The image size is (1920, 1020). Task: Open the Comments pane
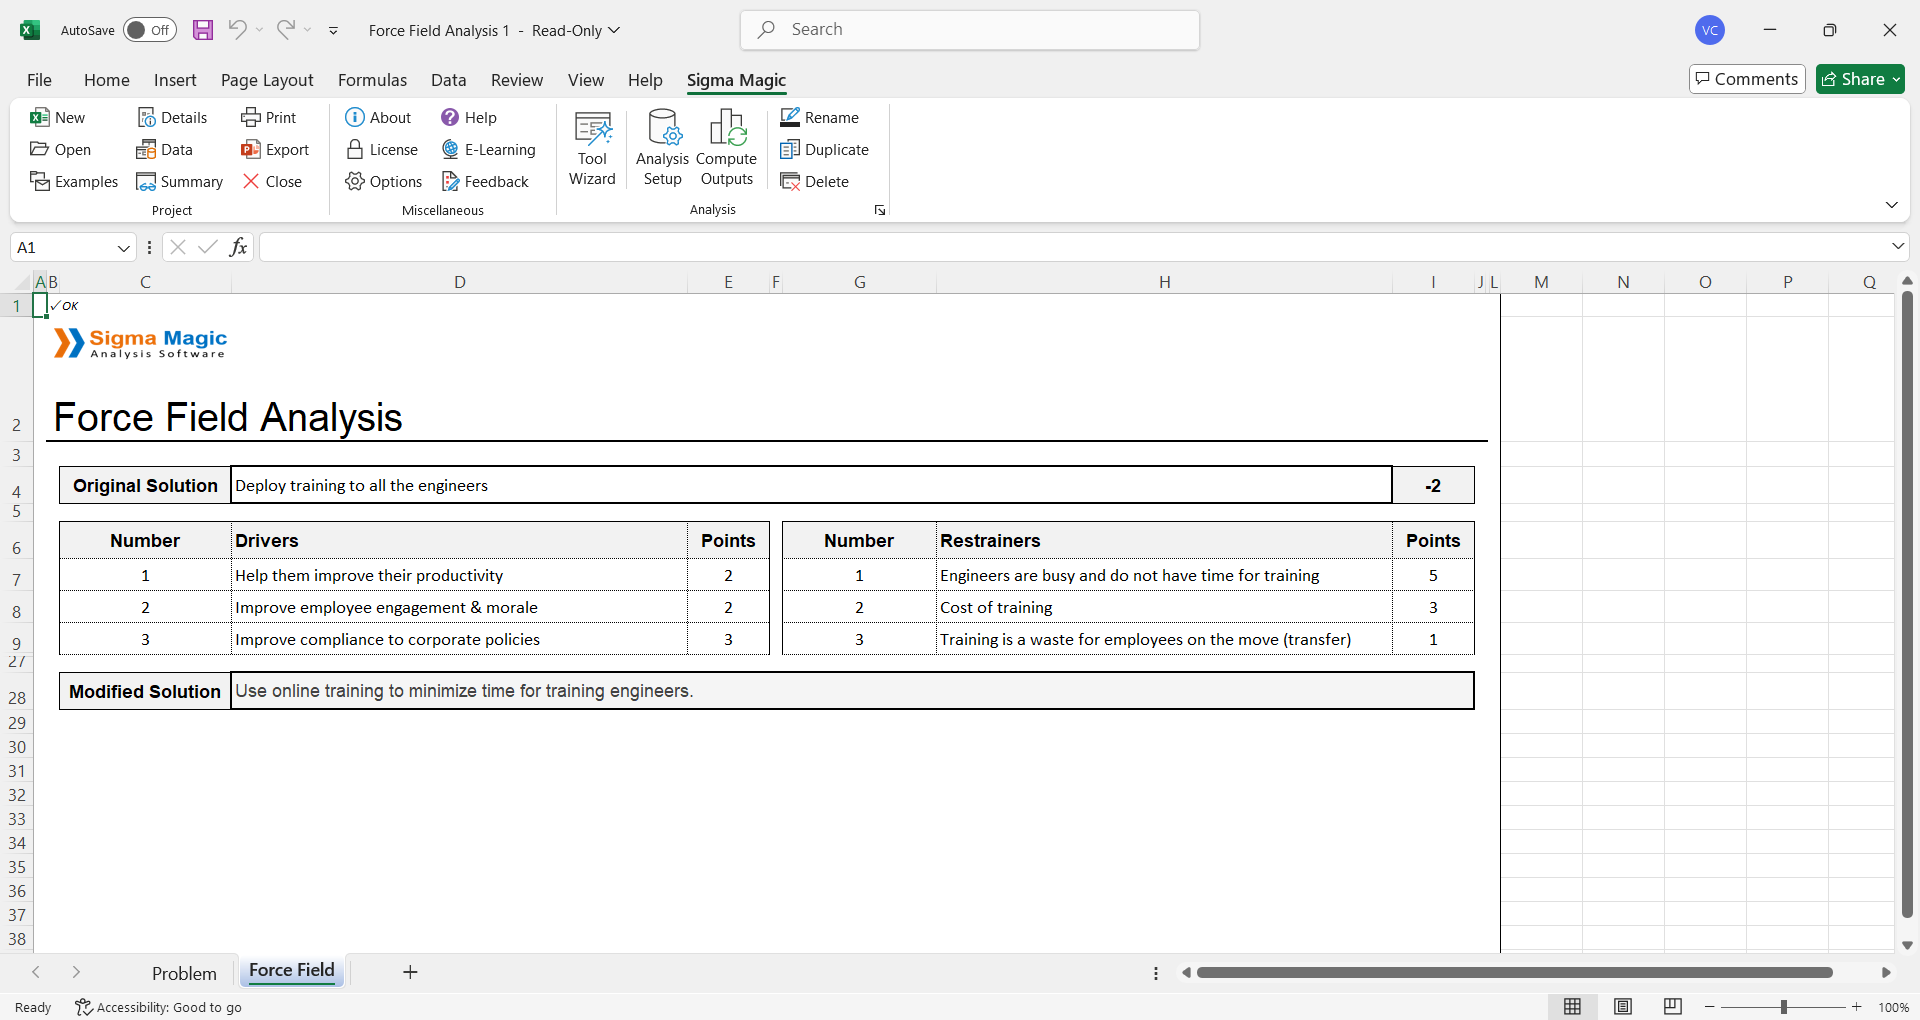(x=1747, y=79)
